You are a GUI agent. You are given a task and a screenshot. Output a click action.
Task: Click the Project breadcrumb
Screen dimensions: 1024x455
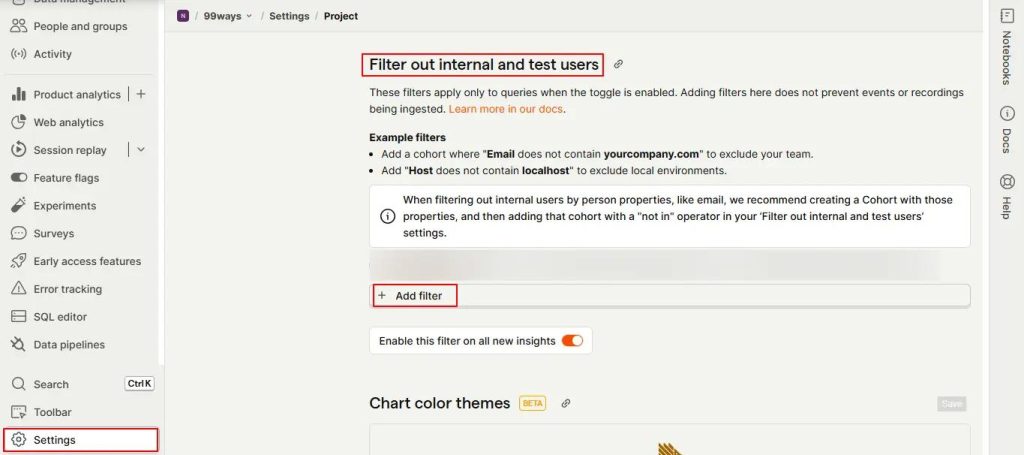click(341, 16)
